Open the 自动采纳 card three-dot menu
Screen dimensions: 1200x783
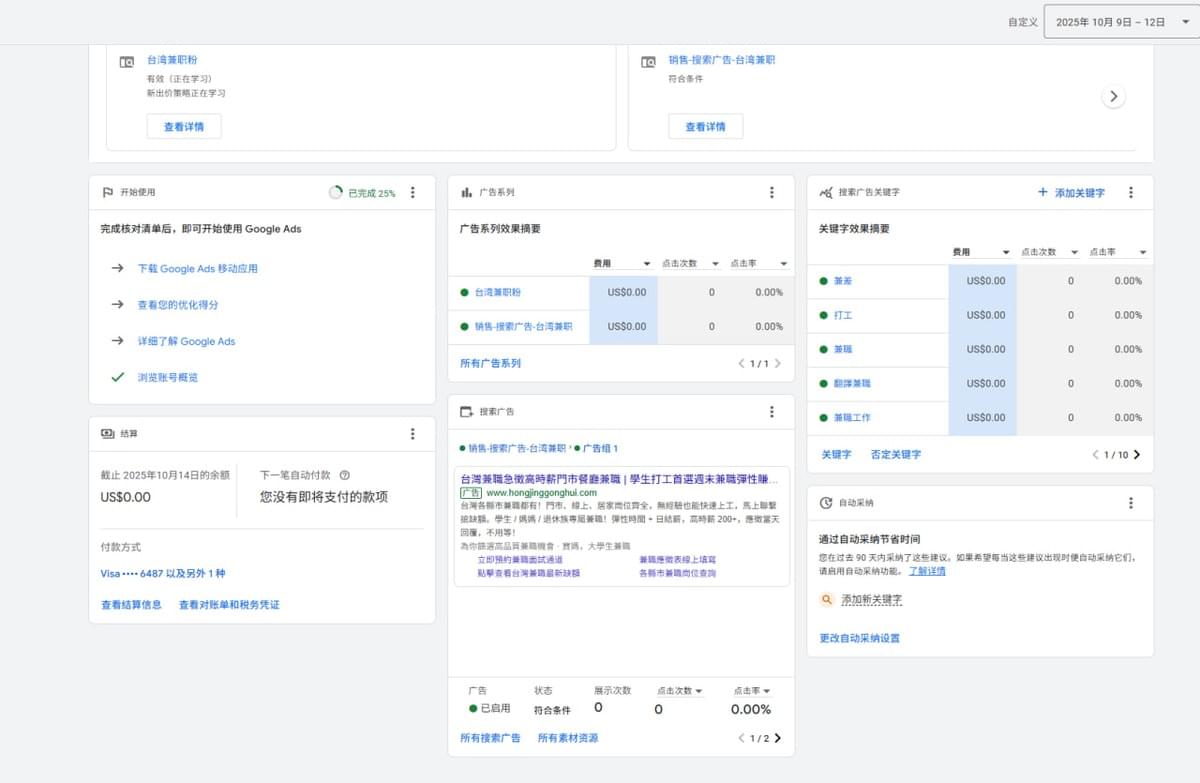(1131, 503)
